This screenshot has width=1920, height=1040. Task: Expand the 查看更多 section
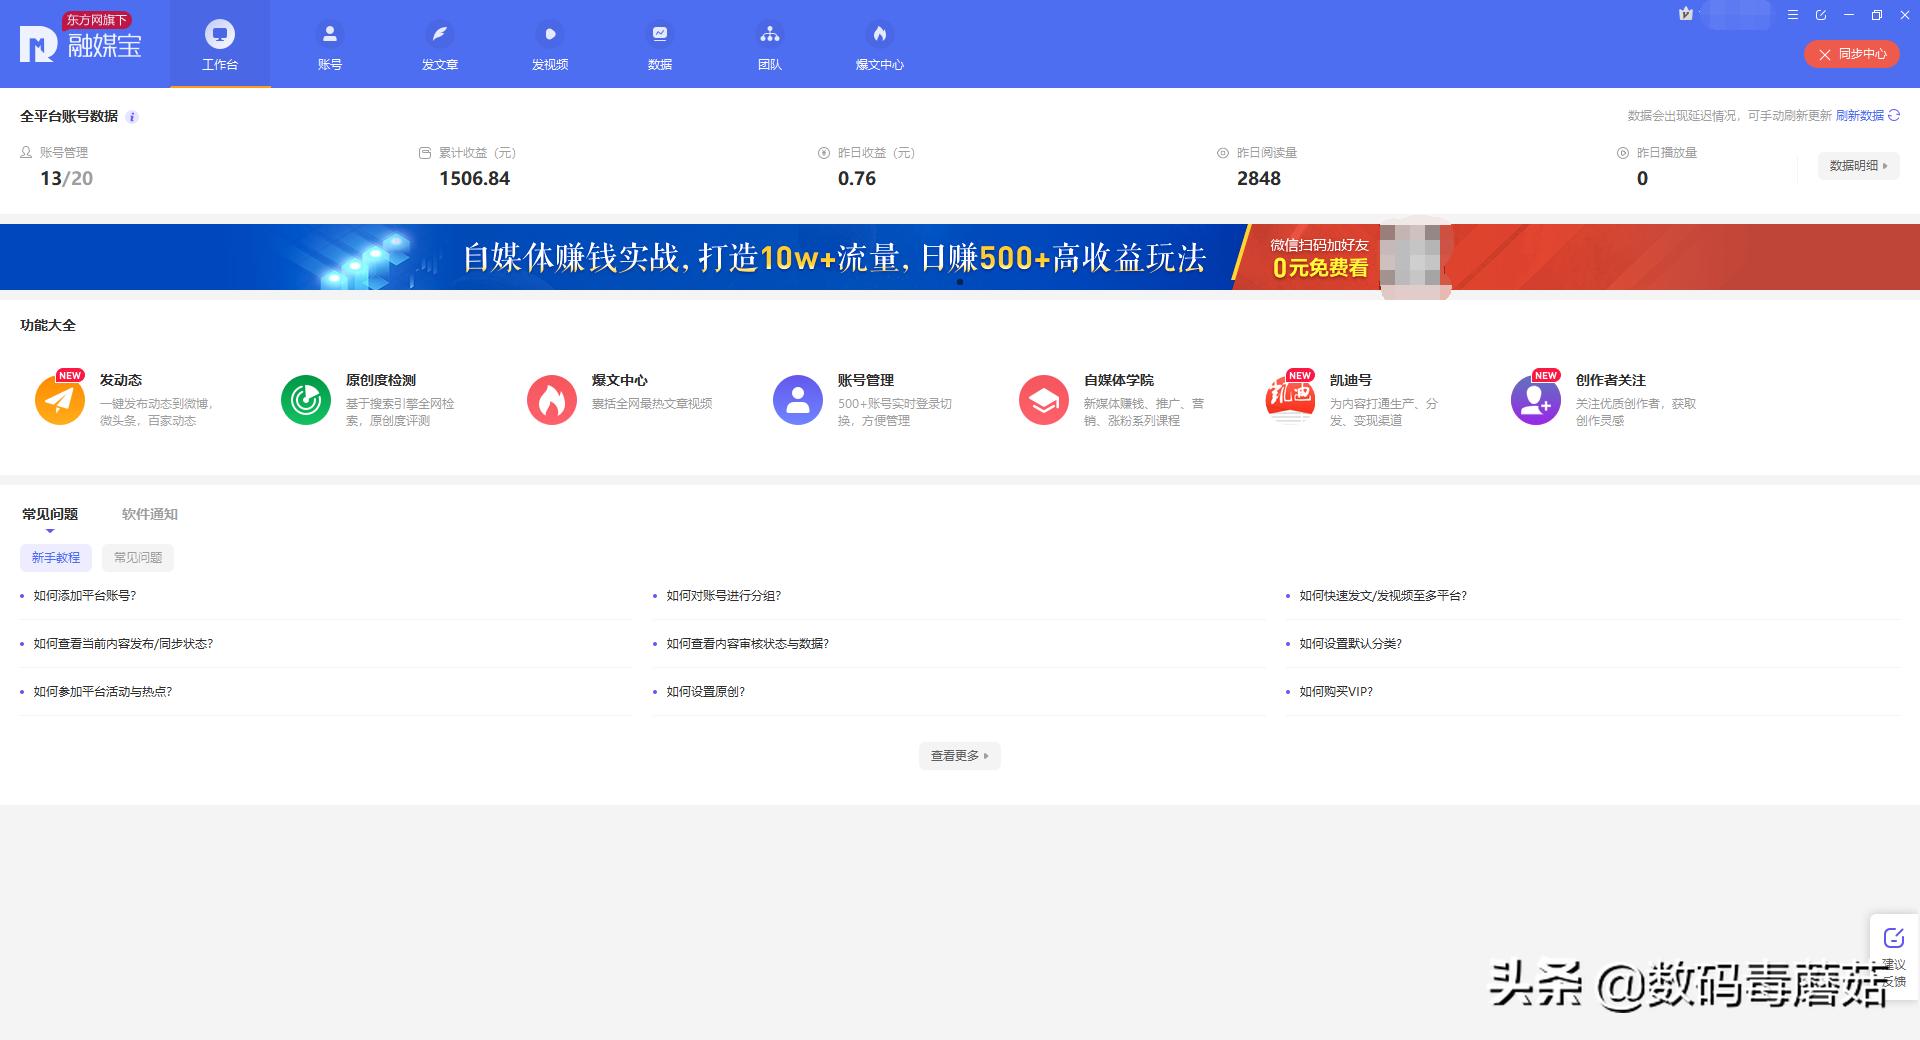959,756
